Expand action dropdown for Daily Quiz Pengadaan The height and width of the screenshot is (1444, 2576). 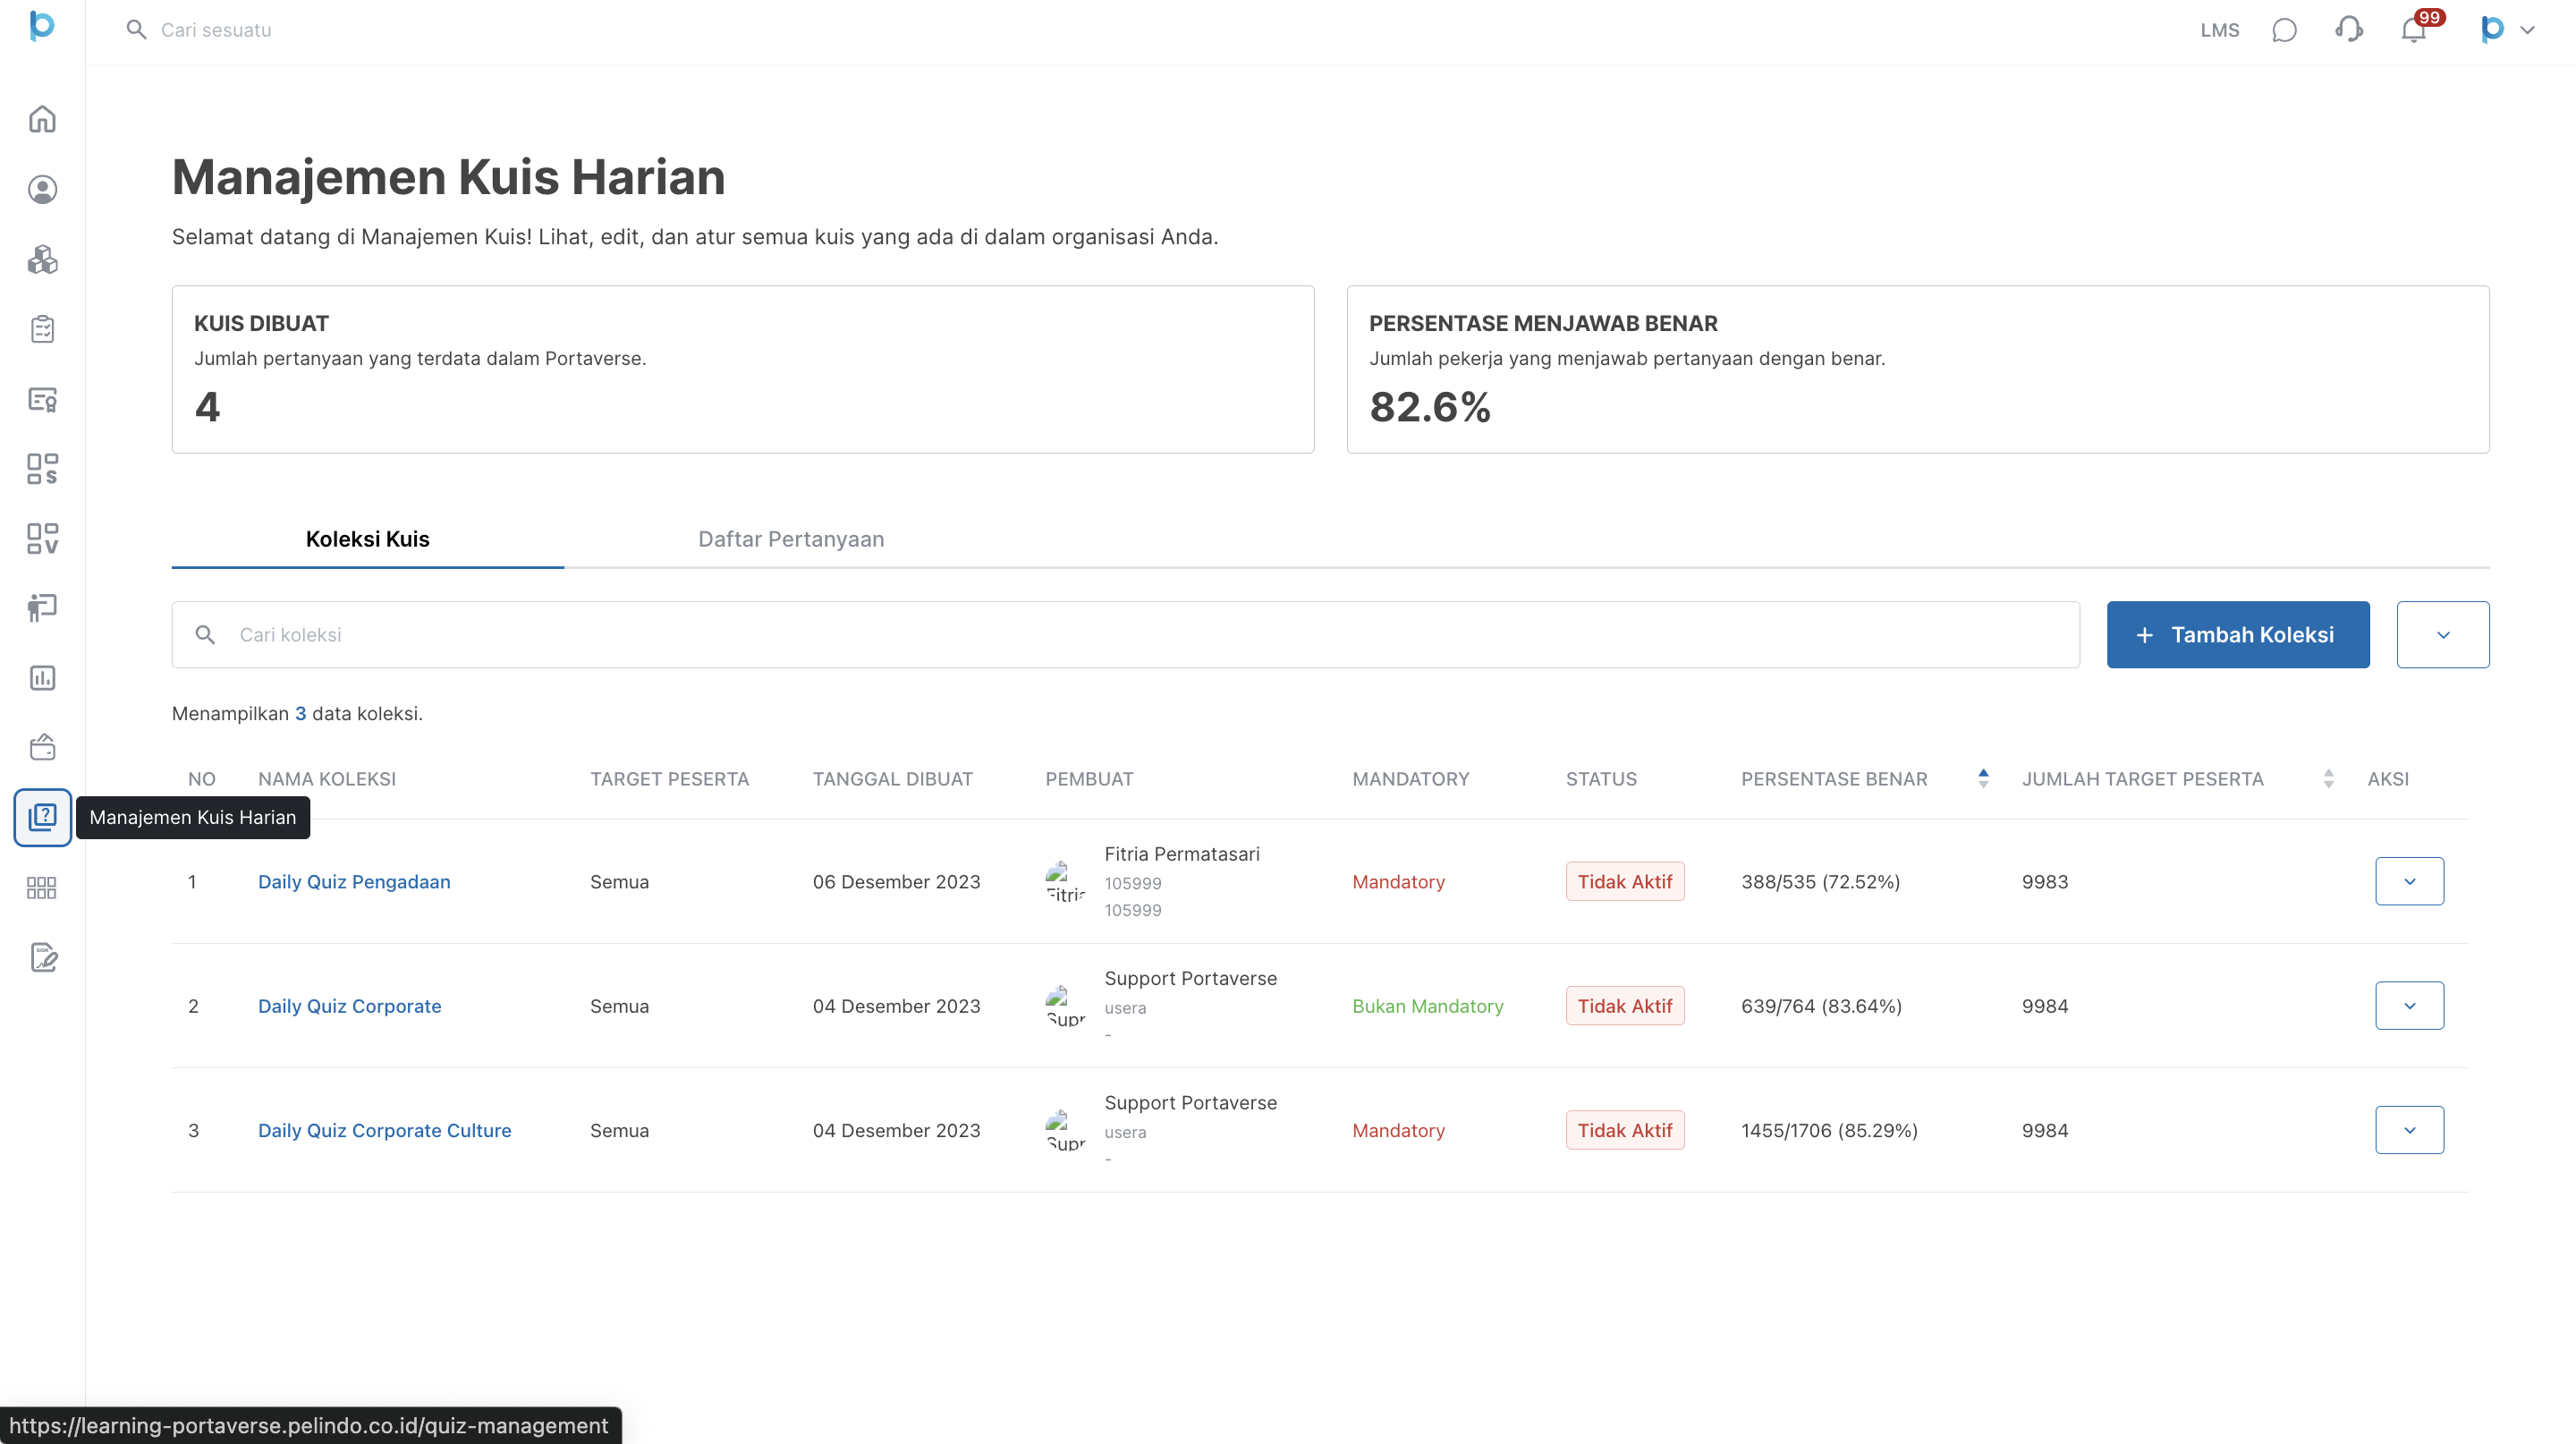[2409, 881]
